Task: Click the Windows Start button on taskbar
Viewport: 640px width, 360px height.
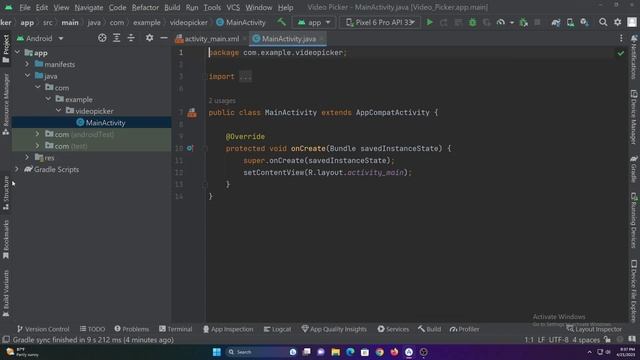Action: point(217,352)
